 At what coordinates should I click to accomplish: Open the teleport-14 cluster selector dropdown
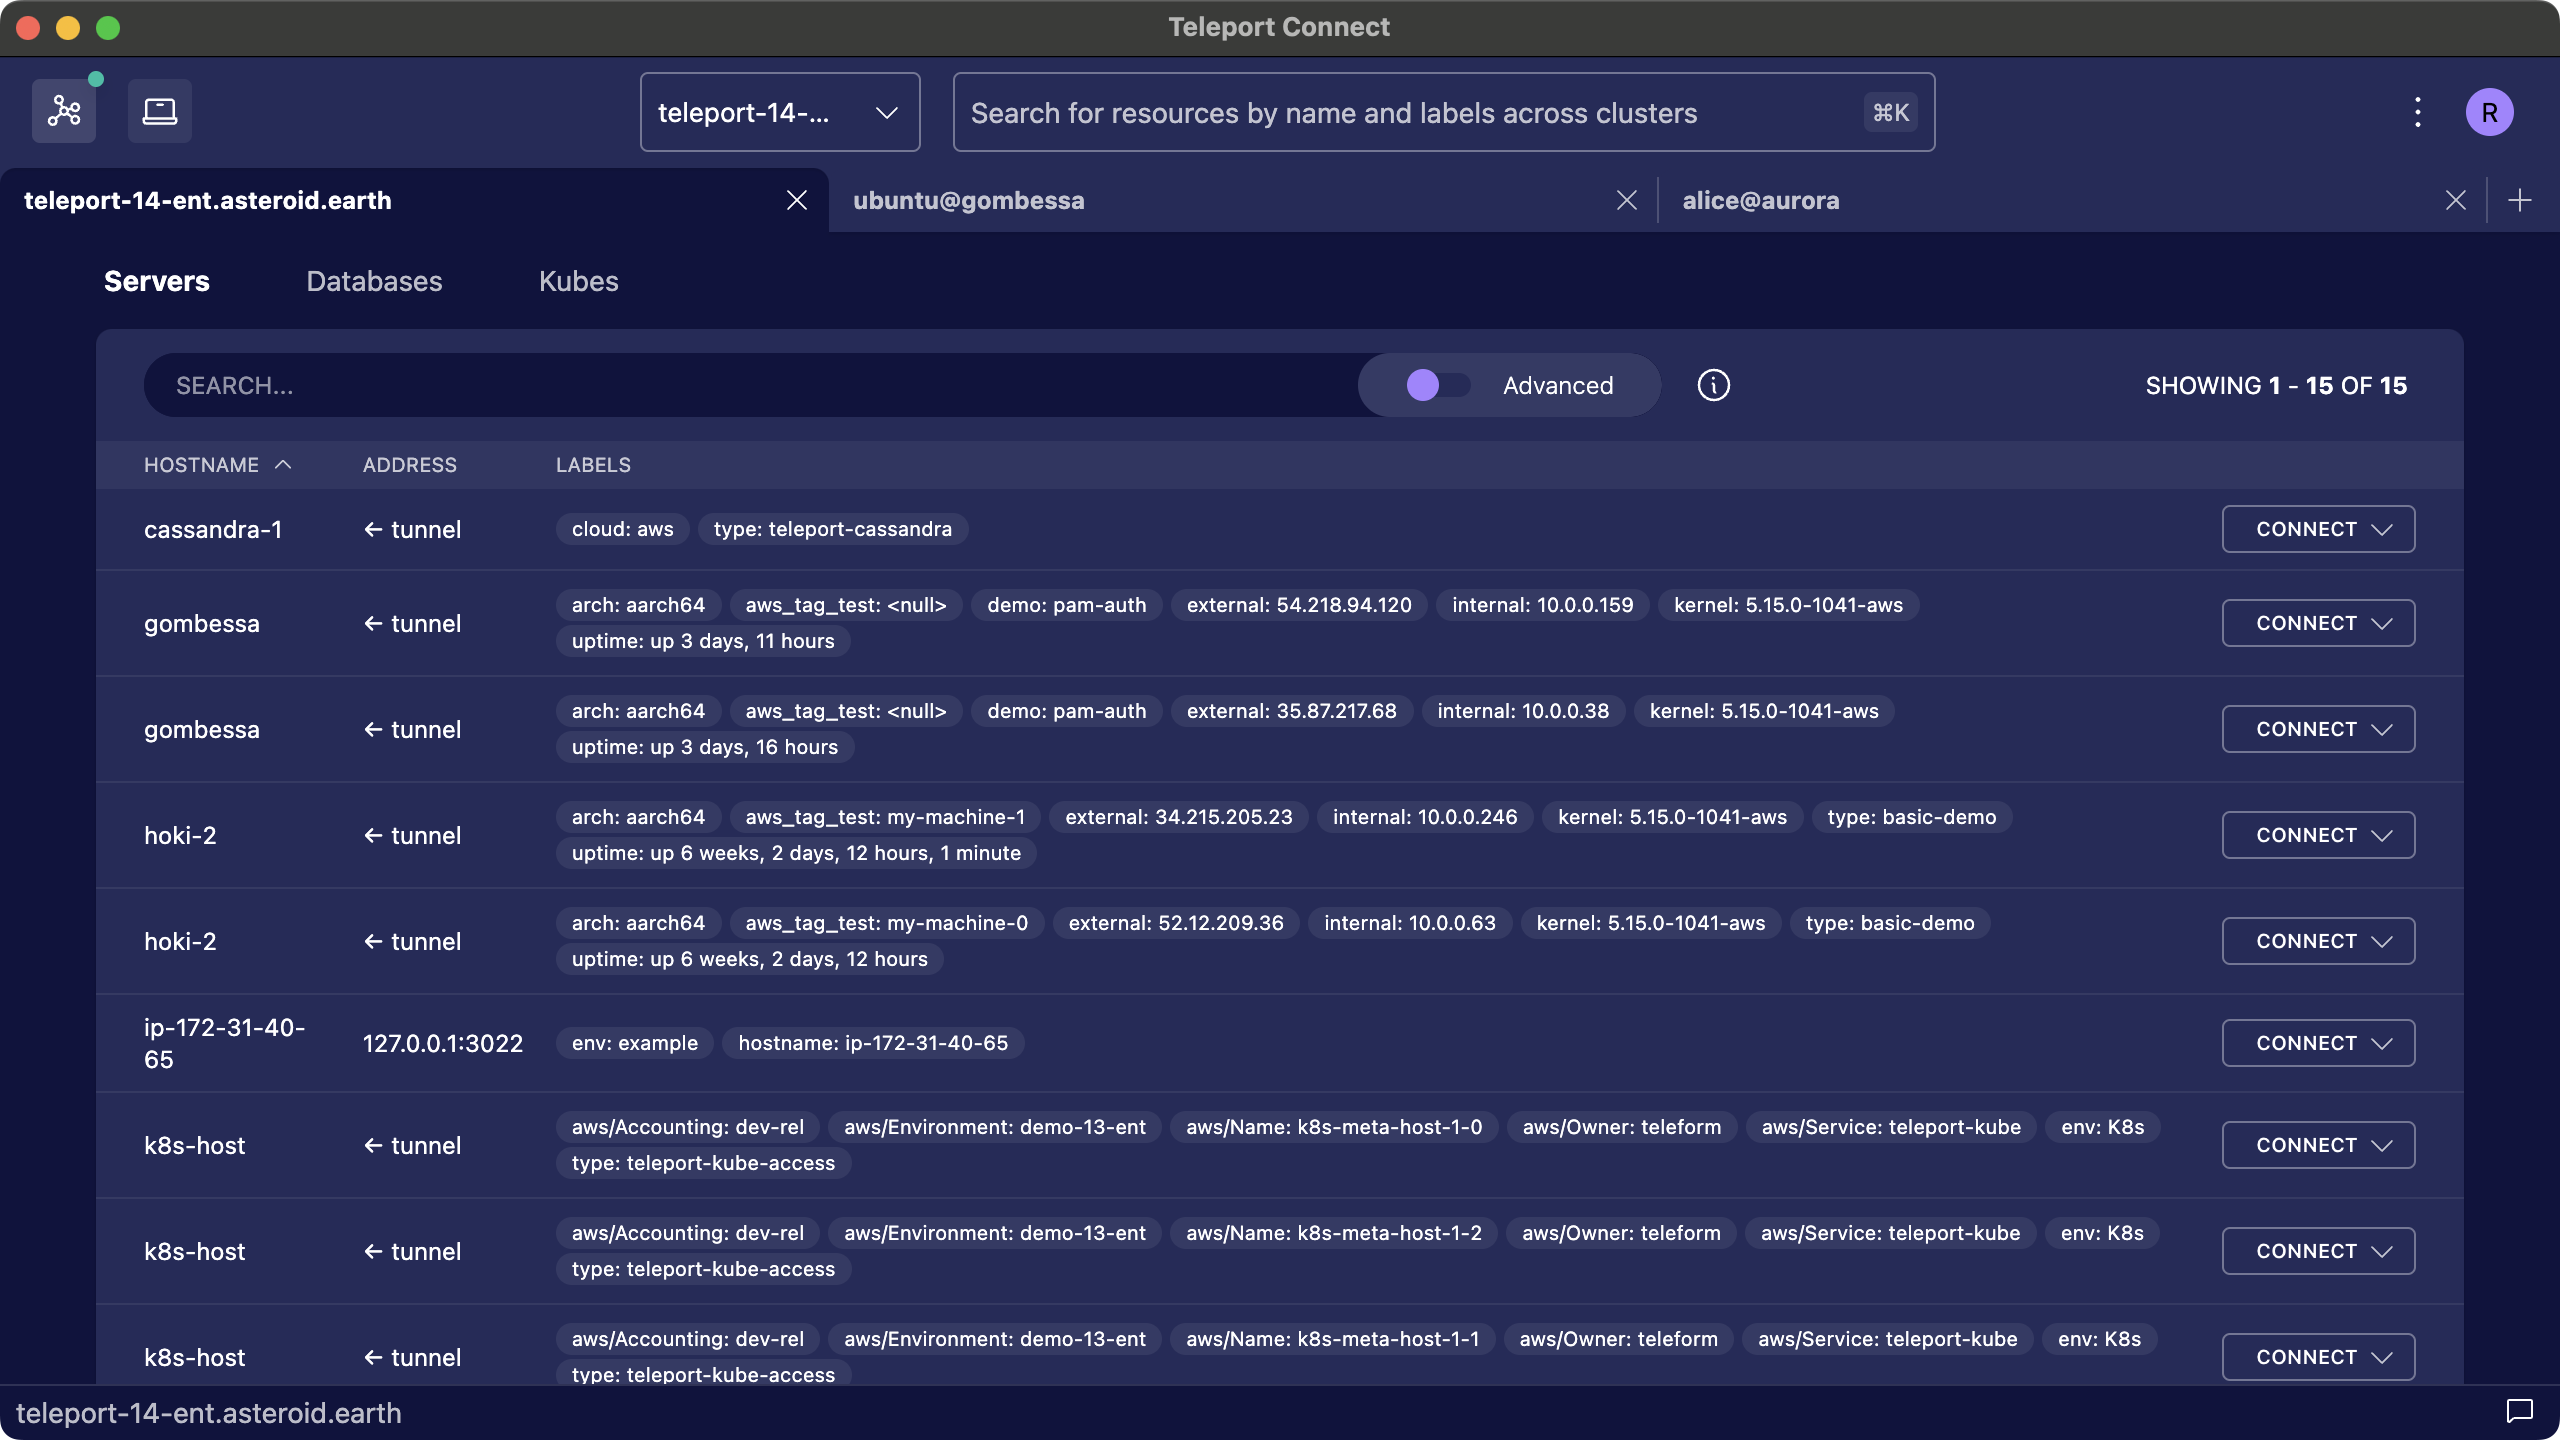[780, 112]
